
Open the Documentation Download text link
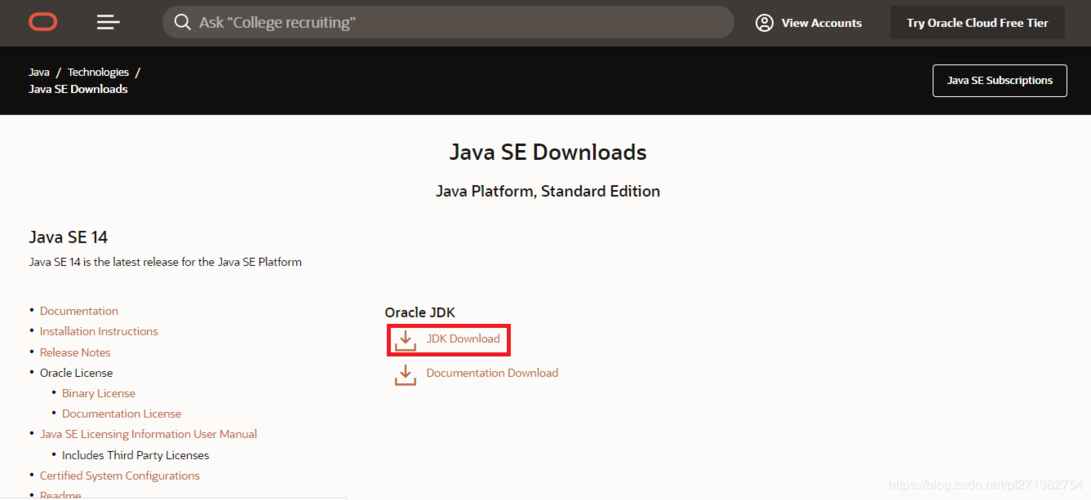point(492,373)
